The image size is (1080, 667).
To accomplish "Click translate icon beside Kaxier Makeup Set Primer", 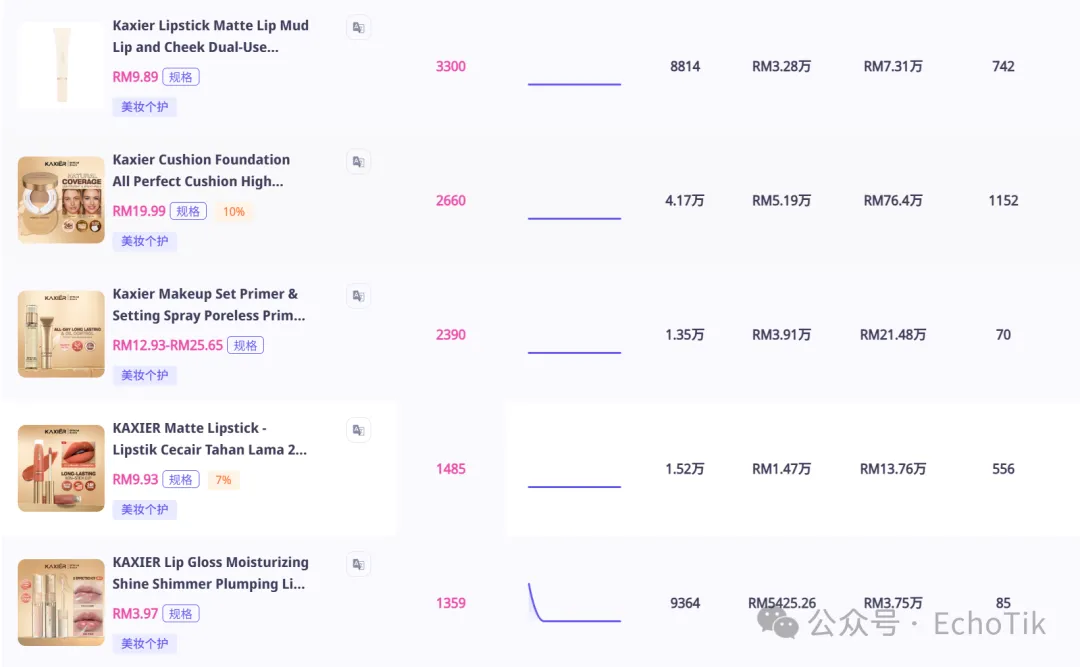I will pyautogui.click(x=358, y=295).
